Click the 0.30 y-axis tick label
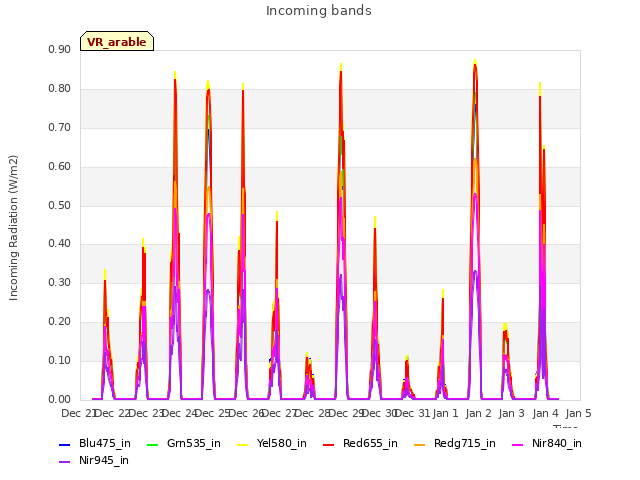This screenshot has width=640, height=480. [60, 282]
